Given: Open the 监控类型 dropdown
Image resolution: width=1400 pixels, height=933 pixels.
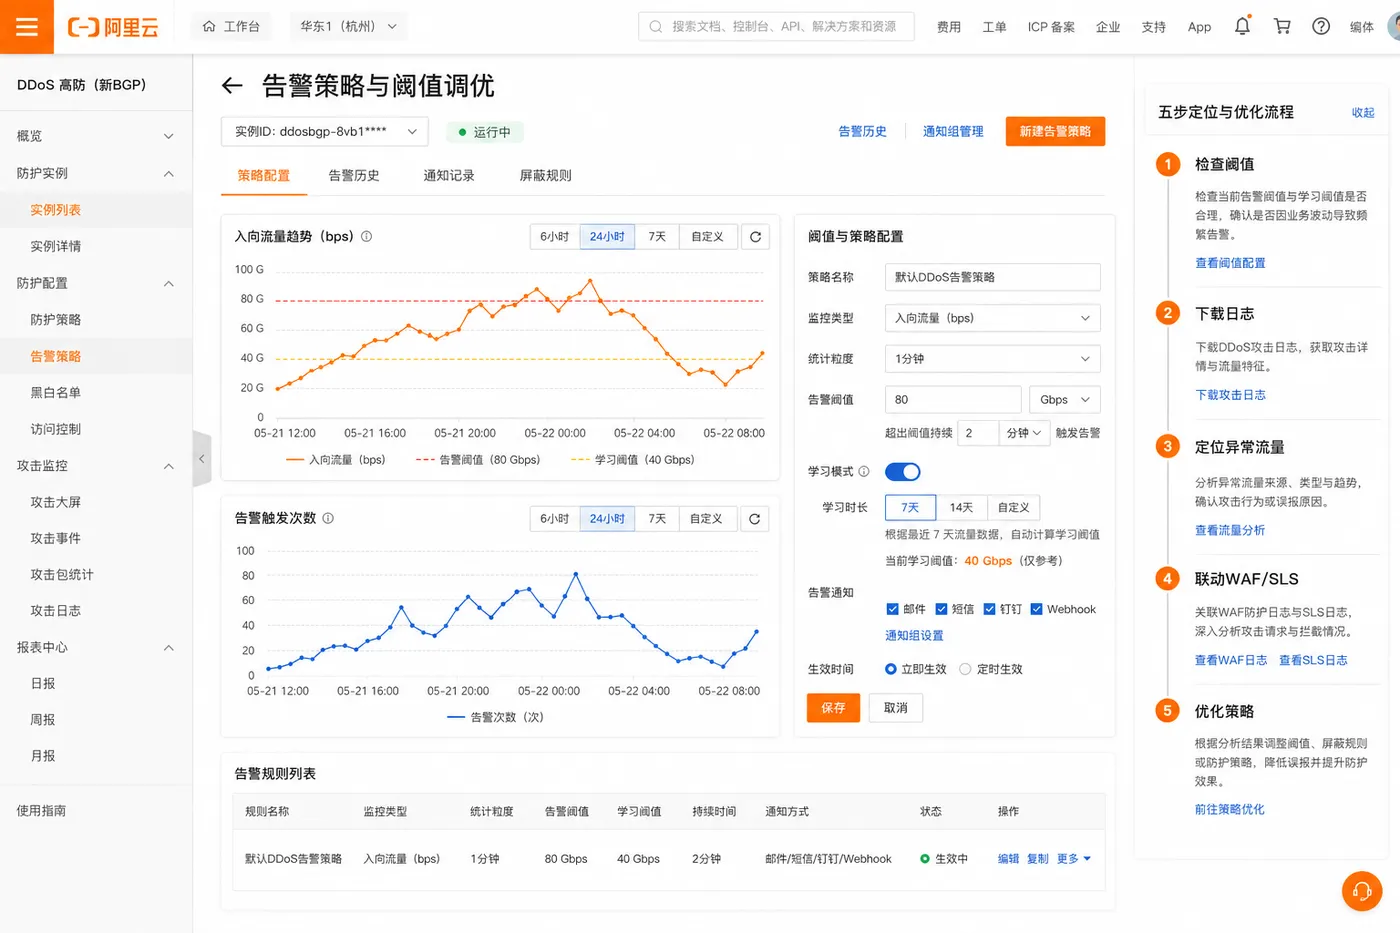Looking at the screenshot, I should (992, 318).
